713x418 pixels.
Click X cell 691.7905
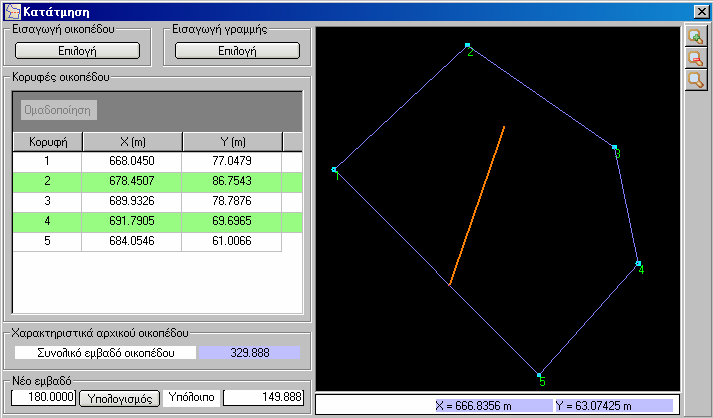132,221
